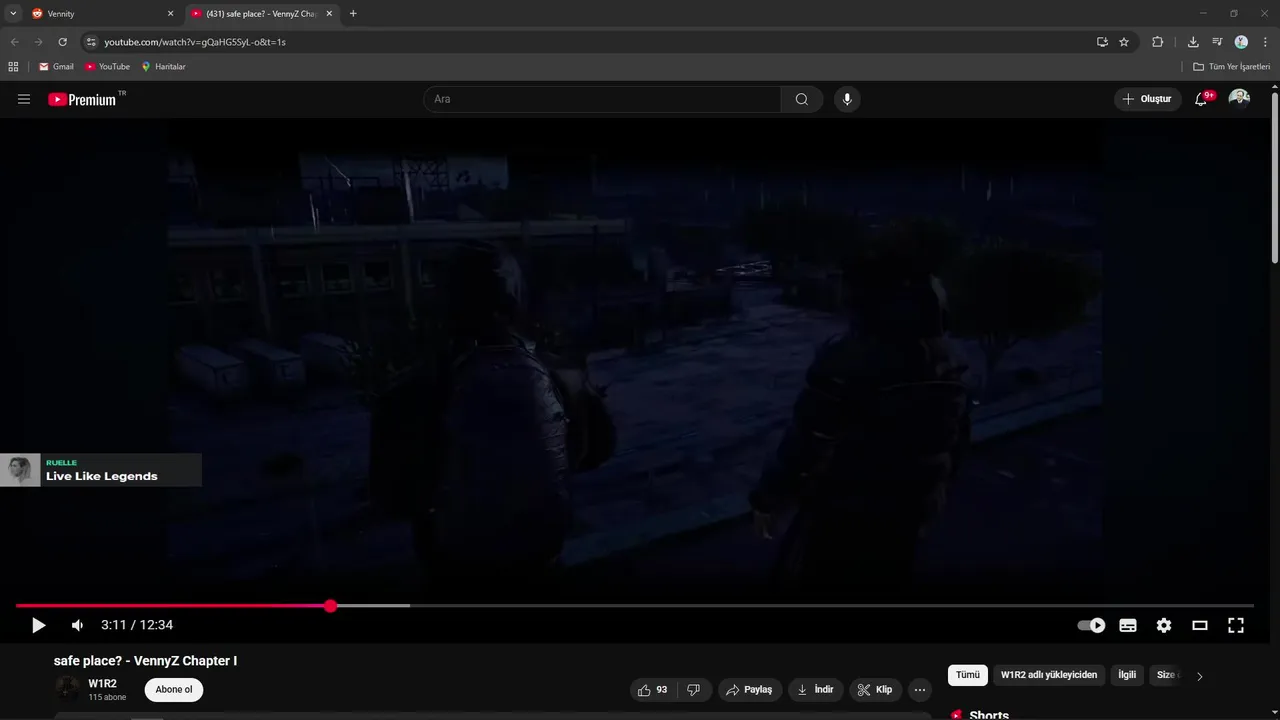Viewport: 1280px width, 720px height.
Task: Open the YouTube bookmark
Action: coord(107,67)
